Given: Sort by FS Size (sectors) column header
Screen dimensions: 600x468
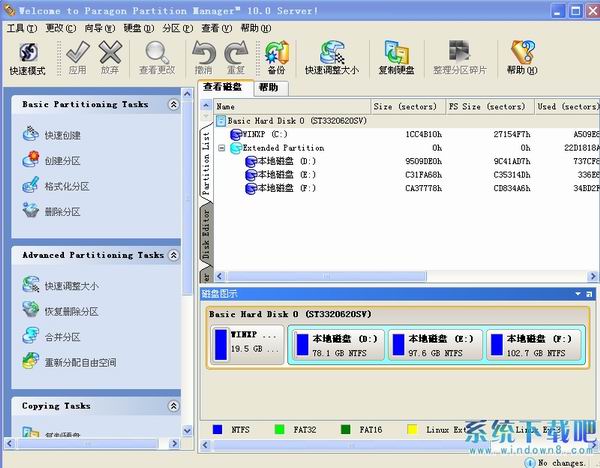Looking at the screenshot, I should pos(490,107).
